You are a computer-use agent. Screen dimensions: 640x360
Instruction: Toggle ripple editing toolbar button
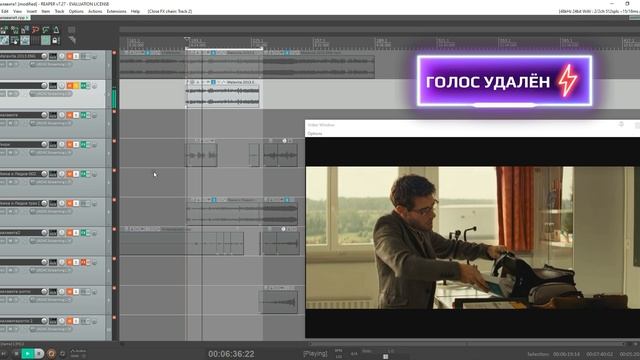pyautogui.click(x=15, y=40)
